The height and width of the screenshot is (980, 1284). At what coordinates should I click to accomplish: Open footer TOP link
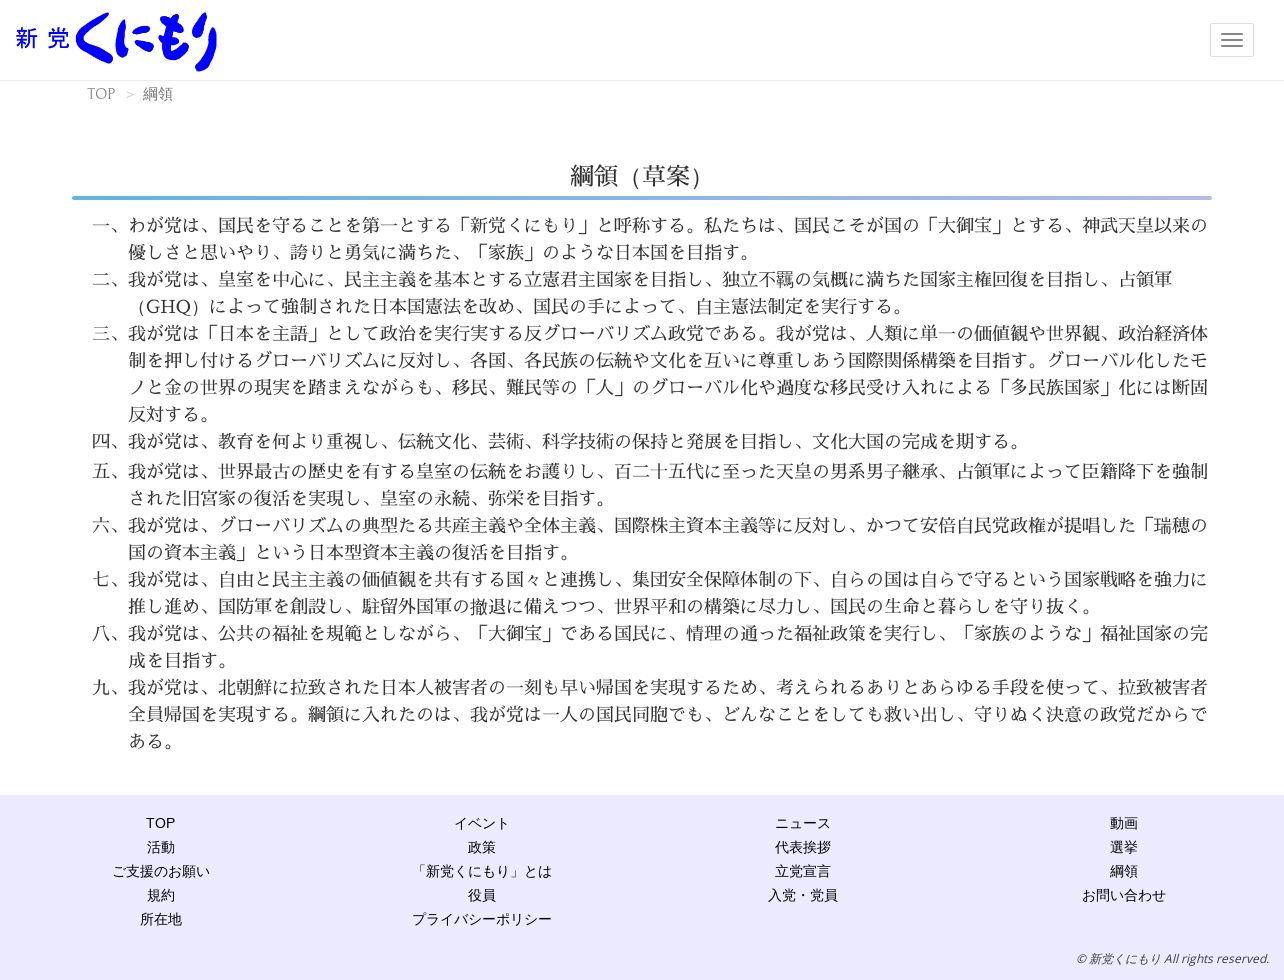click(x=160, y=823)
